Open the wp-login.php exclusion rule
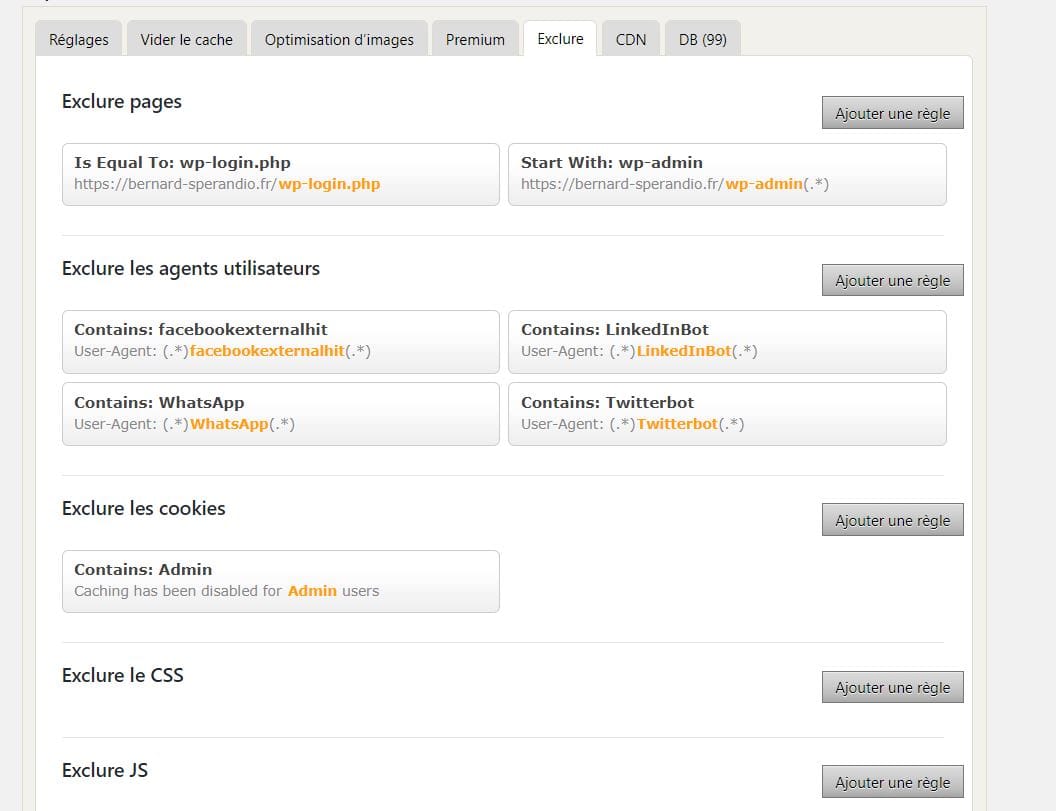 coord(281,174)
